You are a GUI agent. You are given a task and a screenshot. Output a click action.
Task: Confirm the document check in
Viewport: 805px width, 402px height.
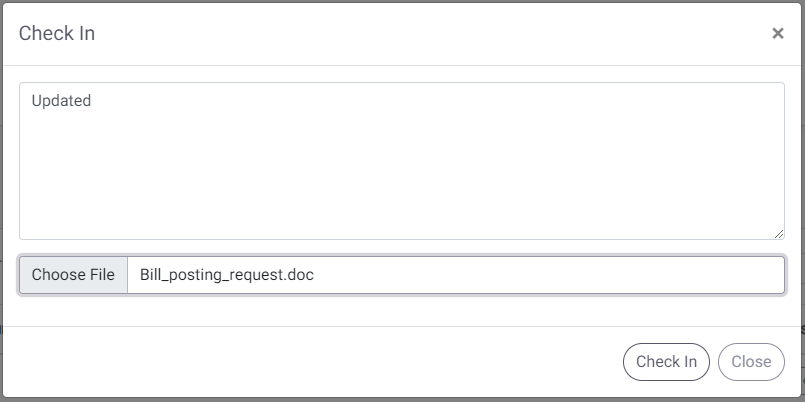pyautogui.click(x=666, y=362)
